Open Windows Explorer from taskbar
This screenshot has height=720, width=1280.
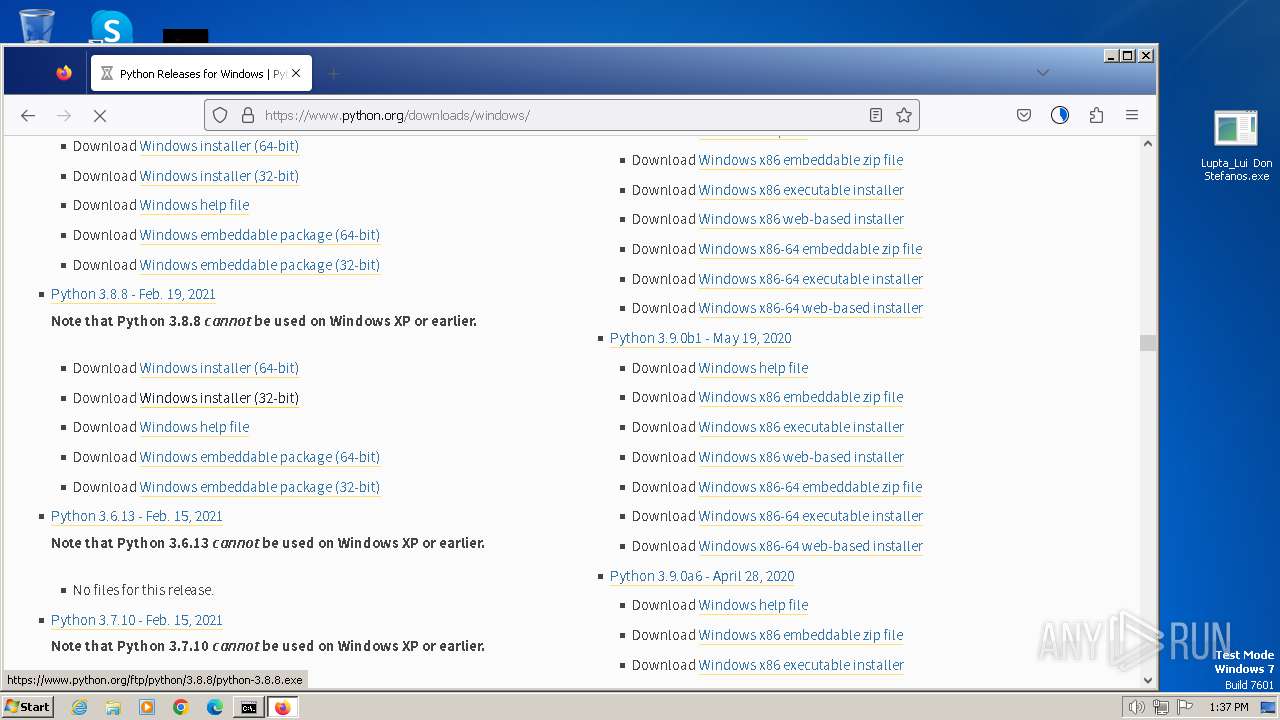pos(113,707)
